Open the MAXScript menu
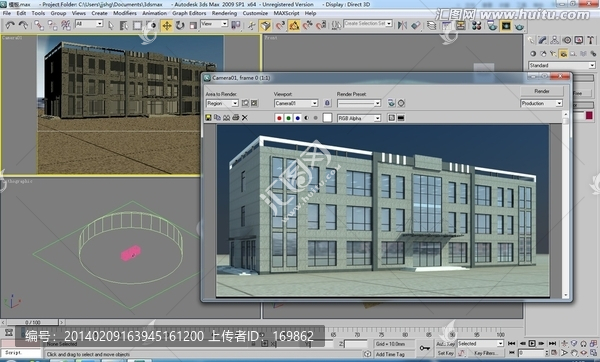Viewport: 600px width, 362px height. pyautogui.click(x=286, y=13)
